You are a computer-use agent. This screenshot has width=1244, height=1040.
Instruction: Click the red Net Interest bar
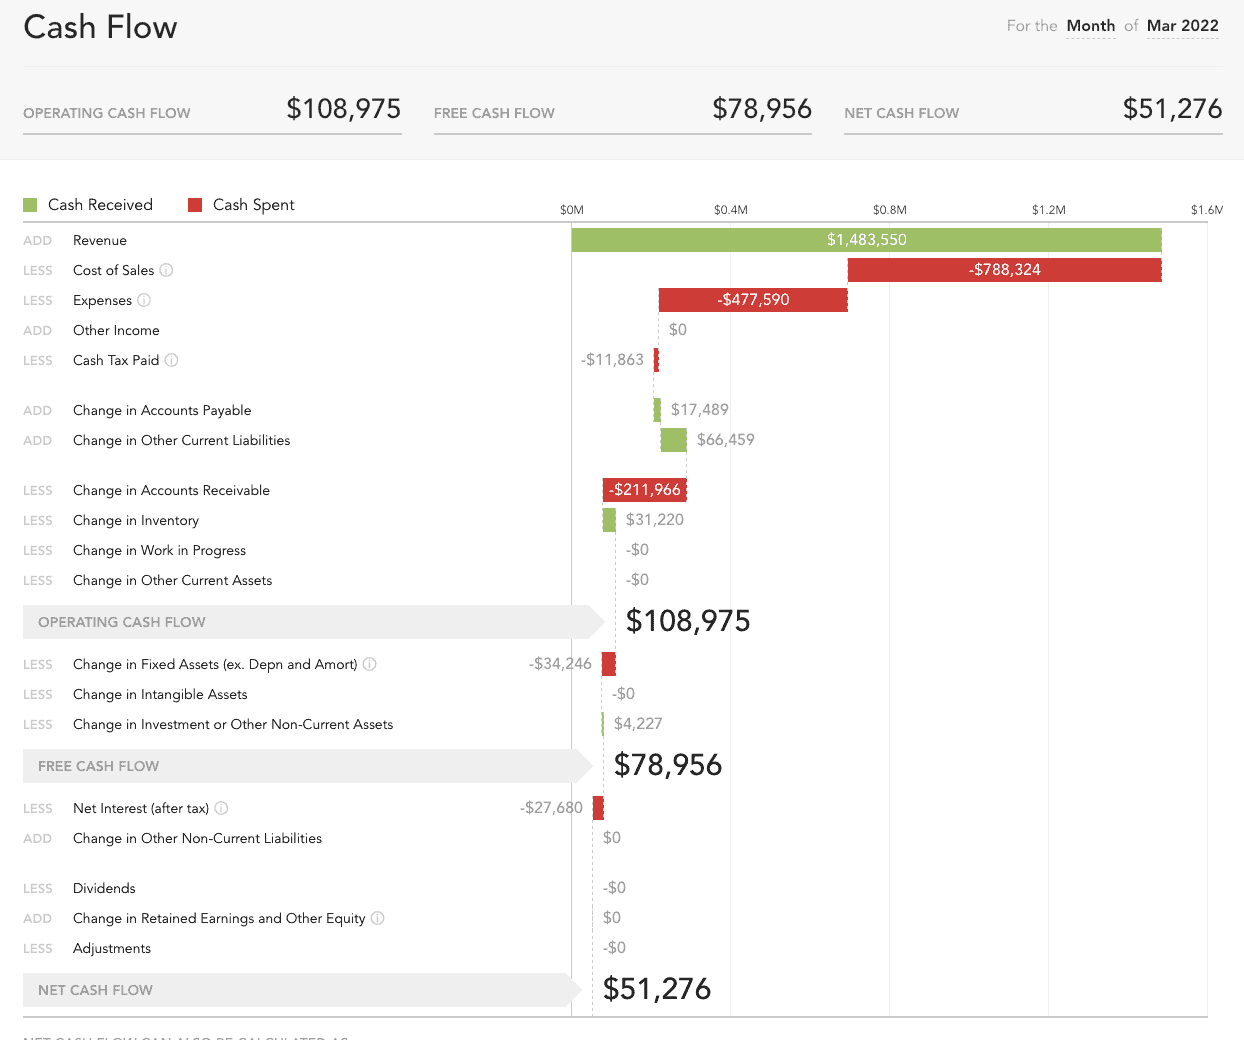coord(598,808)
